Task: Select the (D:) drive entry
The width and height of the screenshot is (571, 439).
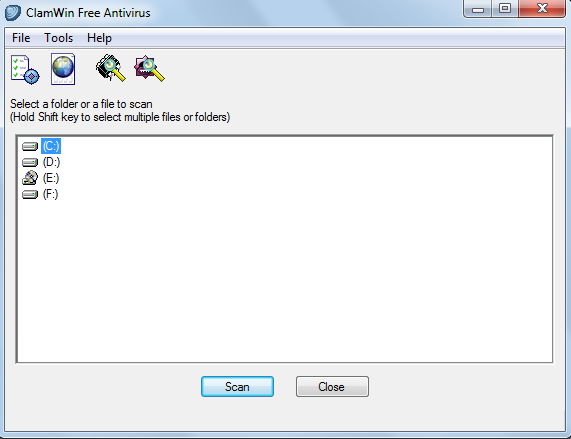Action: 51,162
